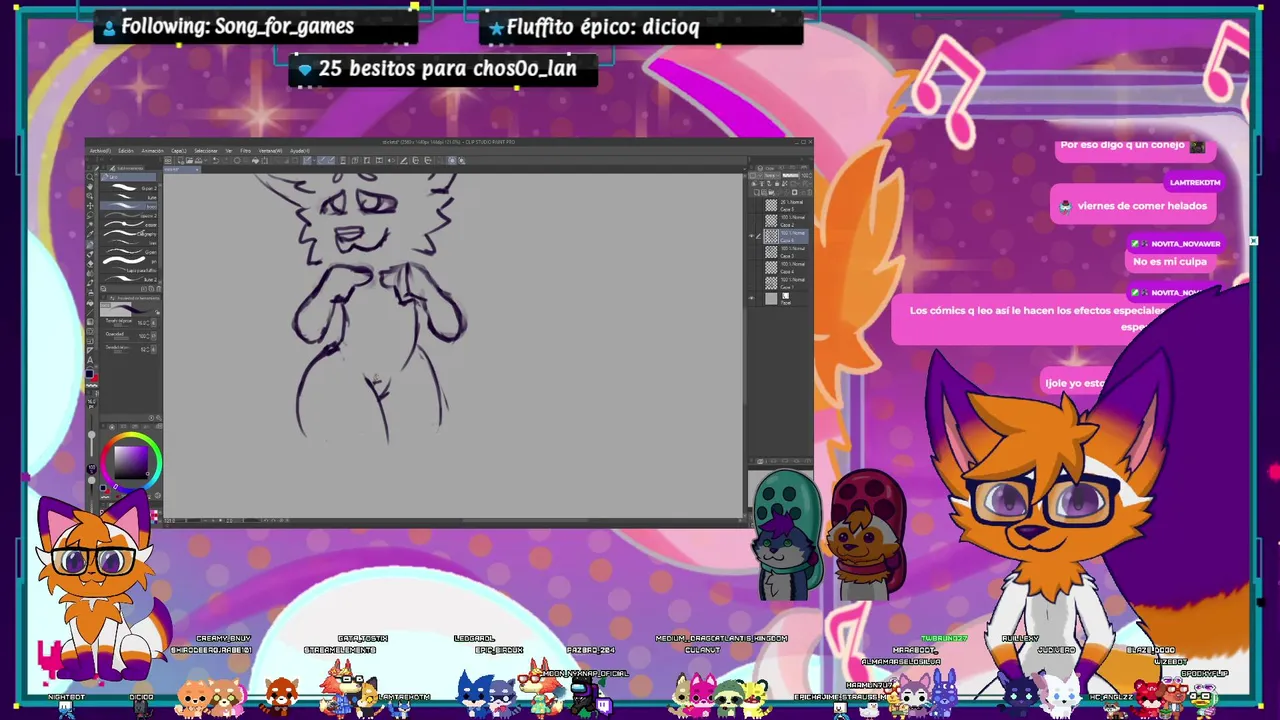Click the Save icon in command bar
1280x720 pixels.
[198, 160]
